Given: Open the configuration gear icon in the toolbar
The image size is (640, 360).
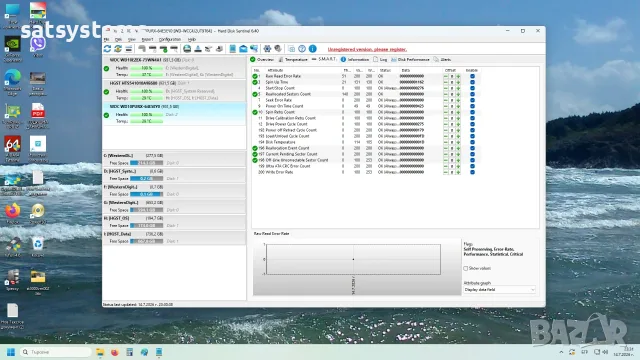Looking at the screenshot, I should pyautogui.click(x=267, y=49).
